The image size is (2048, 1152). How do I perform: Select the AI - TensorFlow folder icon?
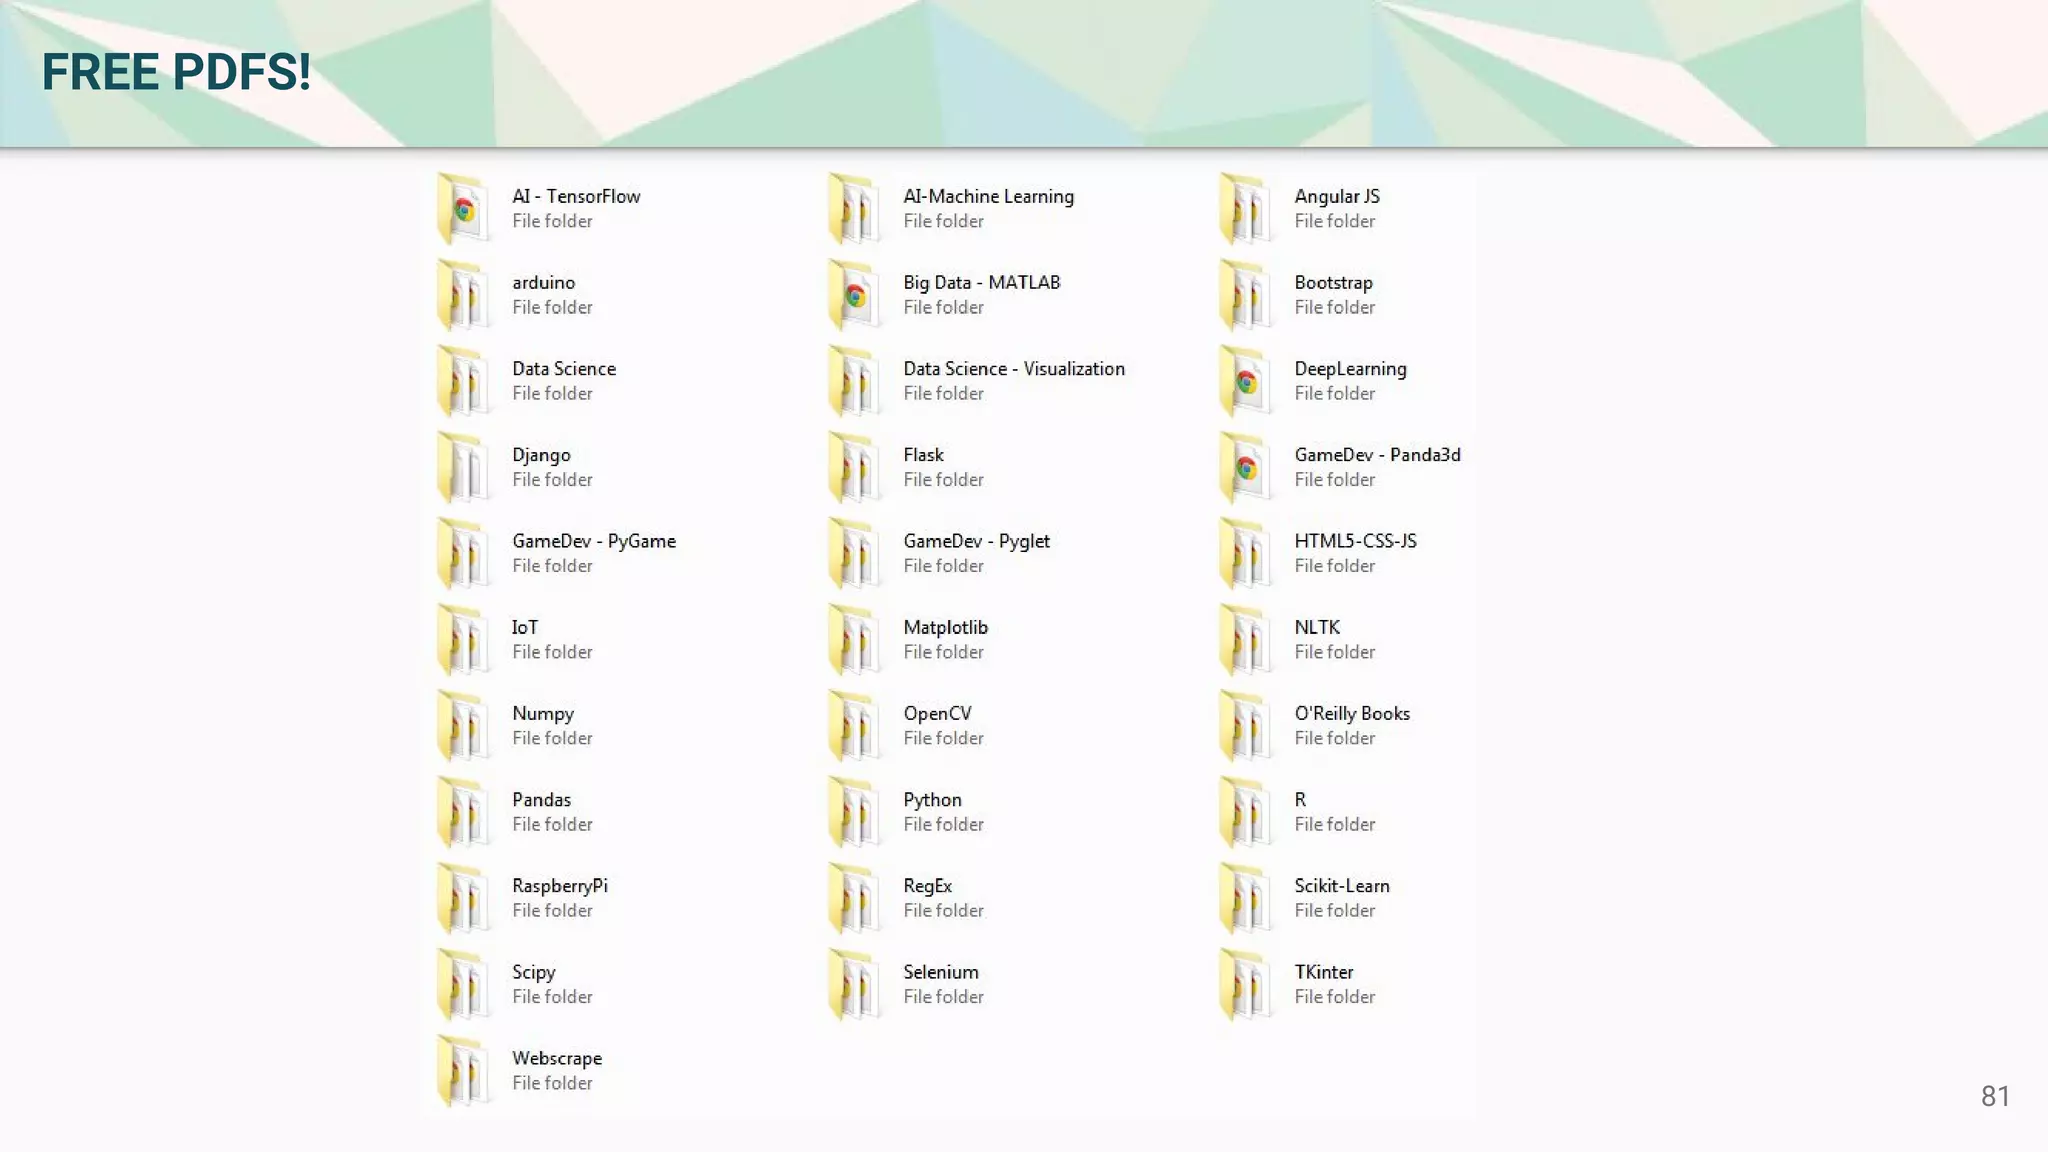[x=464, y=209]
